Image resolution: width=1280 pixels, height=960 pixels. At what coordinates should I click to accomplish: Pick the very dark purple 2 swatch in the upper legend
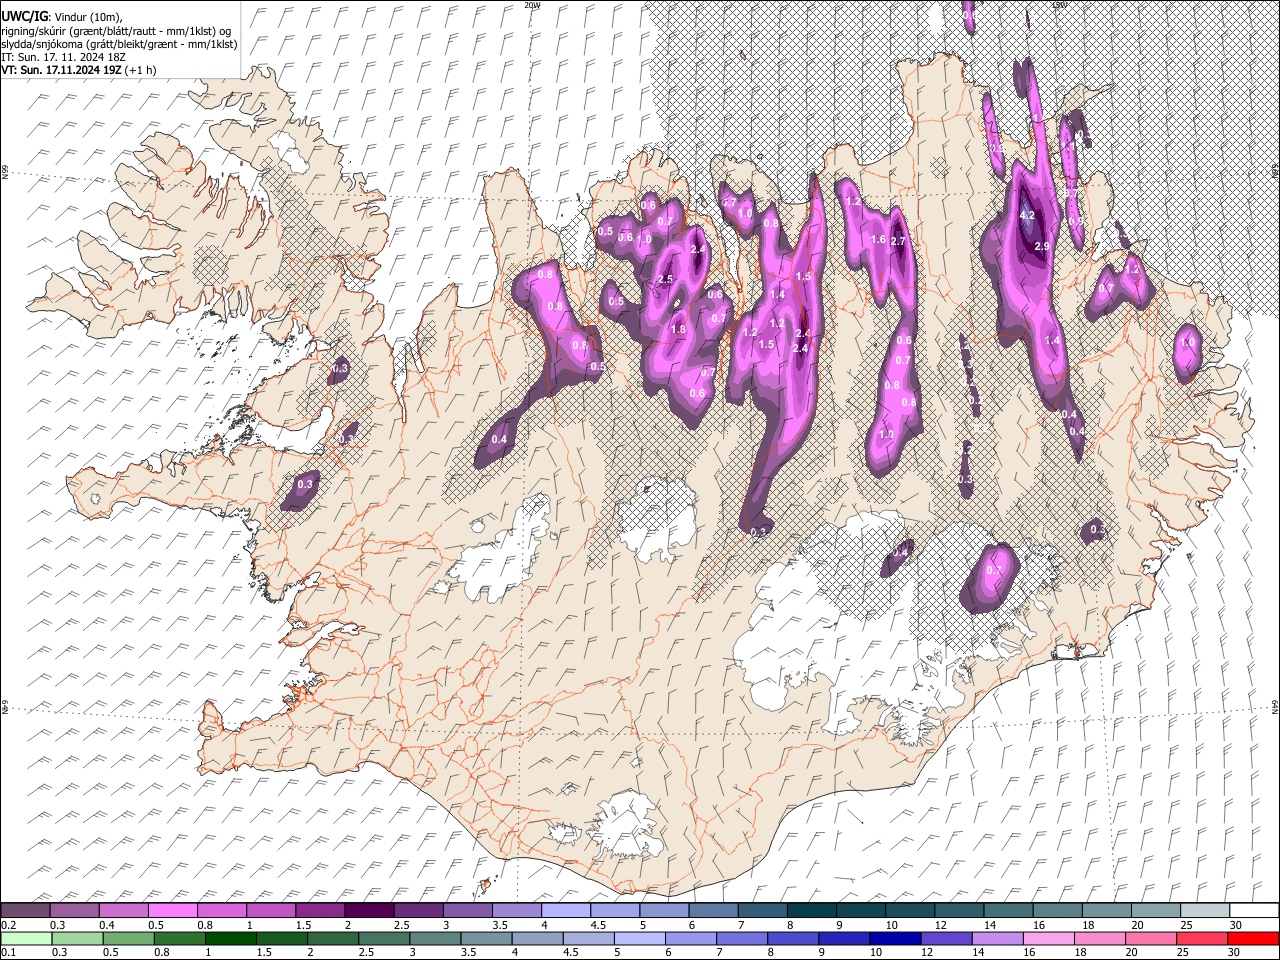pos(369,910)
